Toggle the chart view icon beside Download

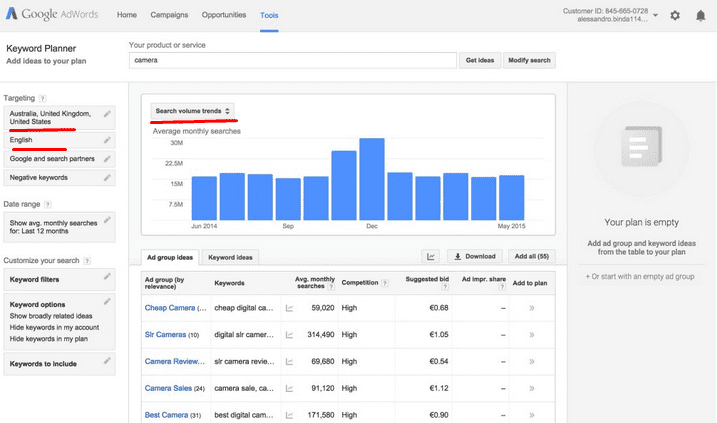[x=430, y=257]
